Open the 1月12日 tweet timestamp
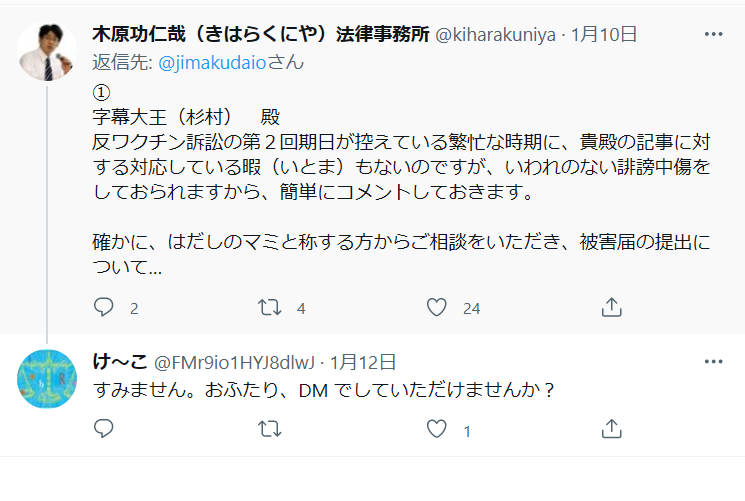 point(363,362)
